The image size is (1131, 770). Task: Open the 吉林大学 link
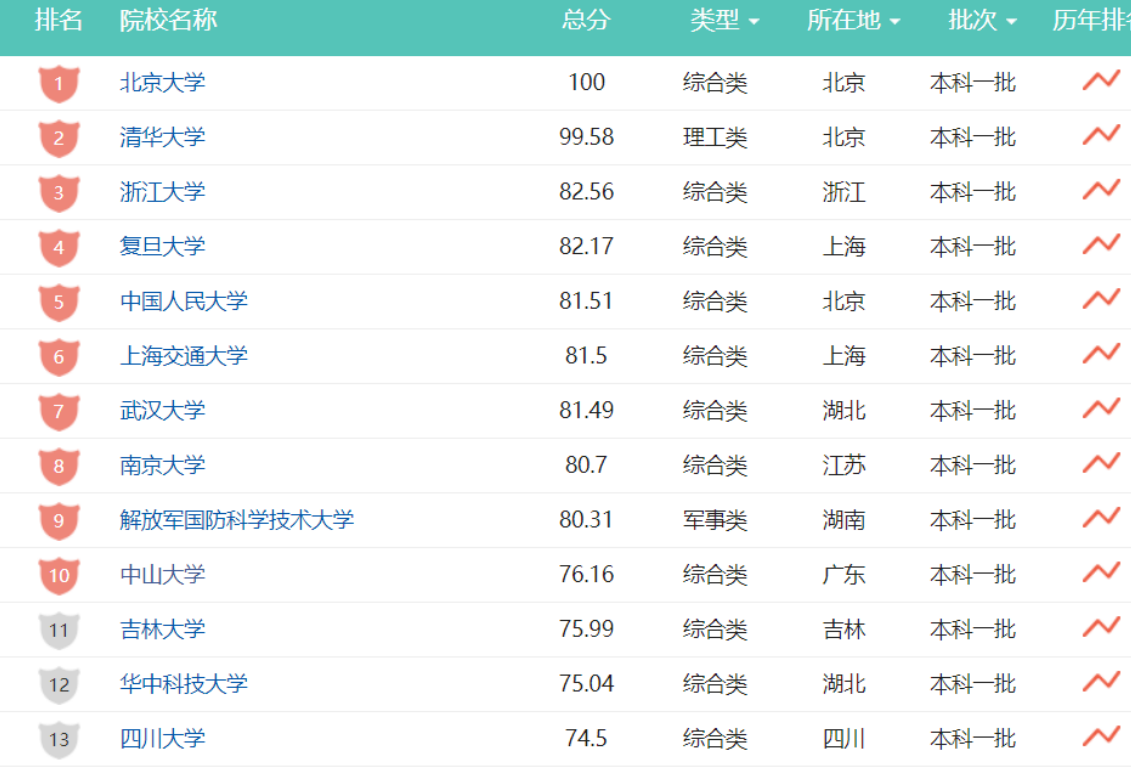pos(162,629)
